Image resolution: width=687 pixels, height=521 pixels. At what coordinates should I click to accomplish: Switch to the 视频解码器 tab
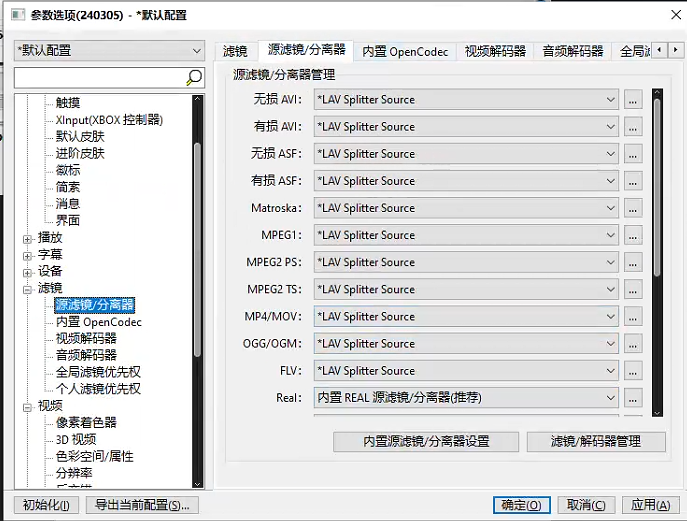click(x=496, y=51)
